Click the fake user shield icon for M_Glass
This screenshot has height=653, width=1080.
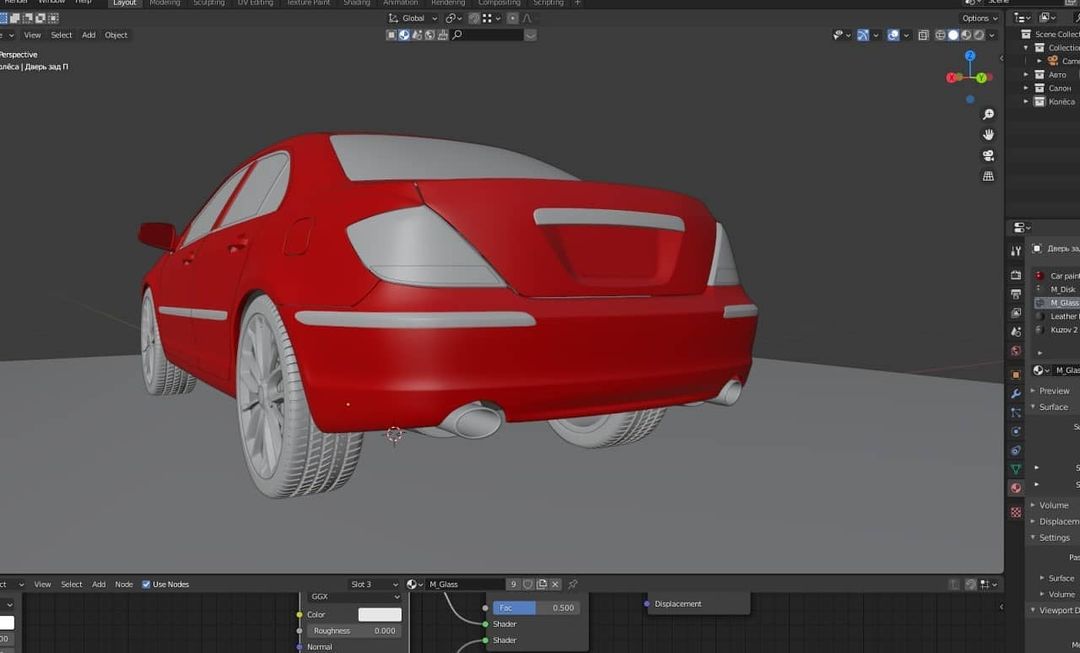coord(528,584)
